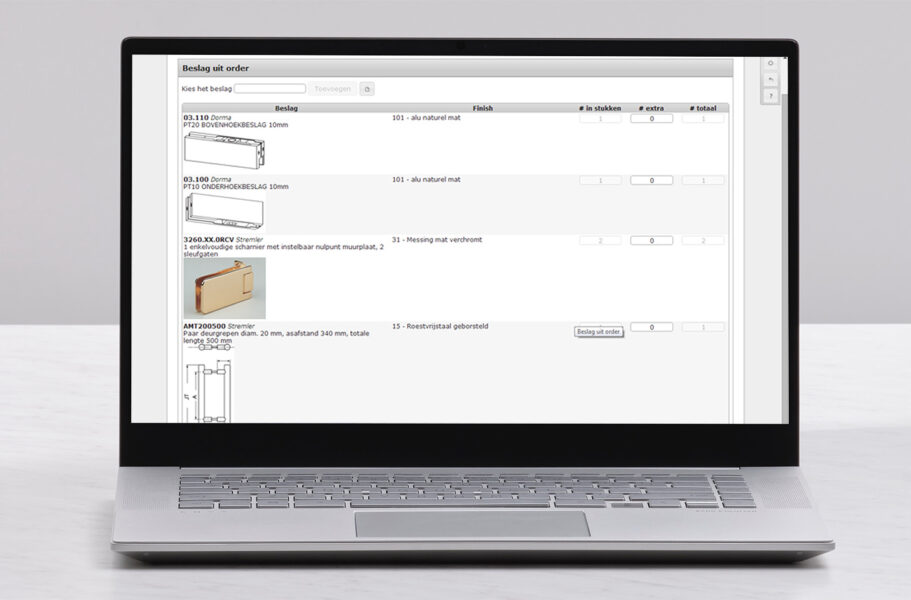The height and width of the screenshot is (600, 911).
Task: Click the 'AMT200500' article code
Action: tap(205, 326)
